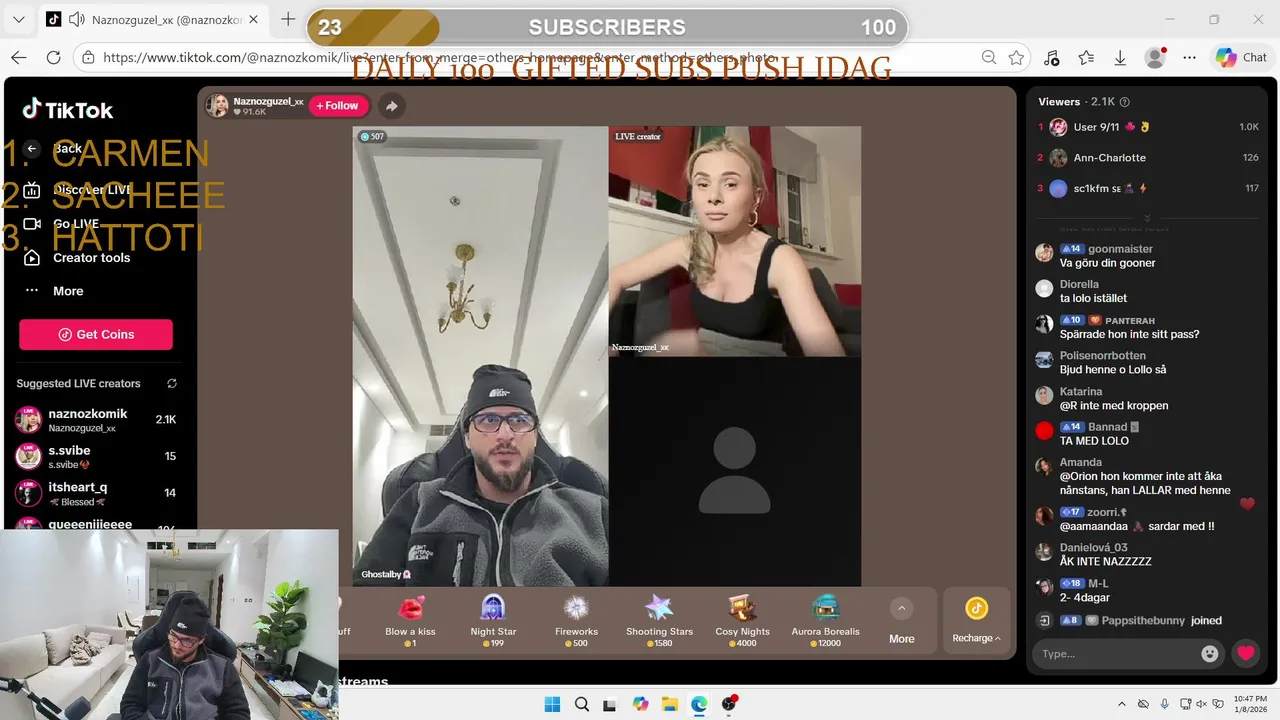1280x720 pixels.
Task: Go back in browser history
Action: pos(19,58)
